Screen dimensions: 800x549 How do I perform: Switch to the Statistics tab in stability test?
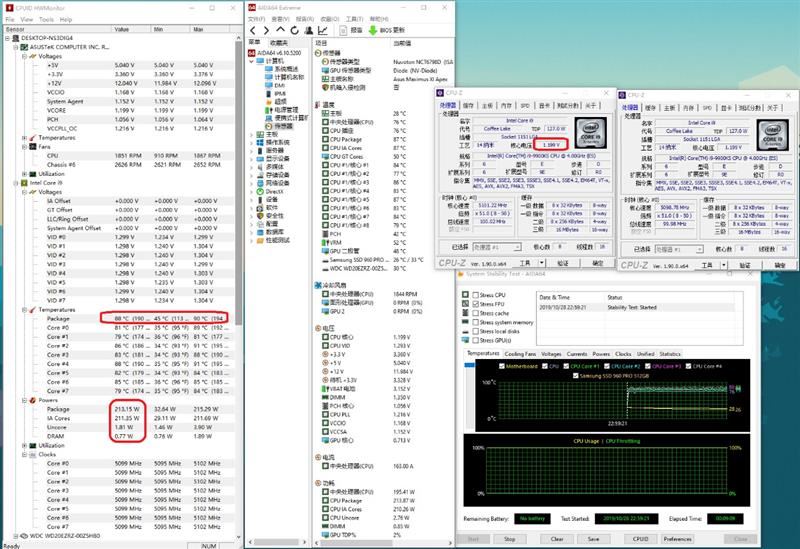pos(669,354)
